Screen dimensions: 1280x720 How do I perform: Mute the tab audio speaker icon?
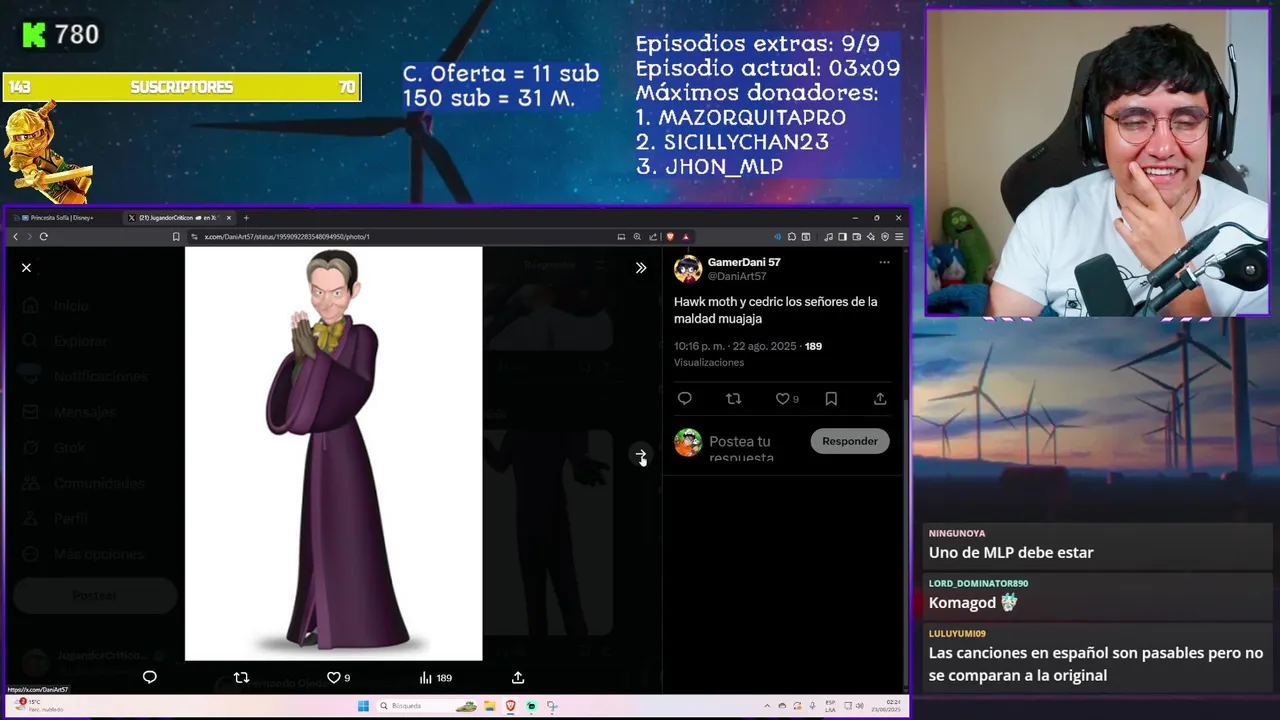[778, 237]
